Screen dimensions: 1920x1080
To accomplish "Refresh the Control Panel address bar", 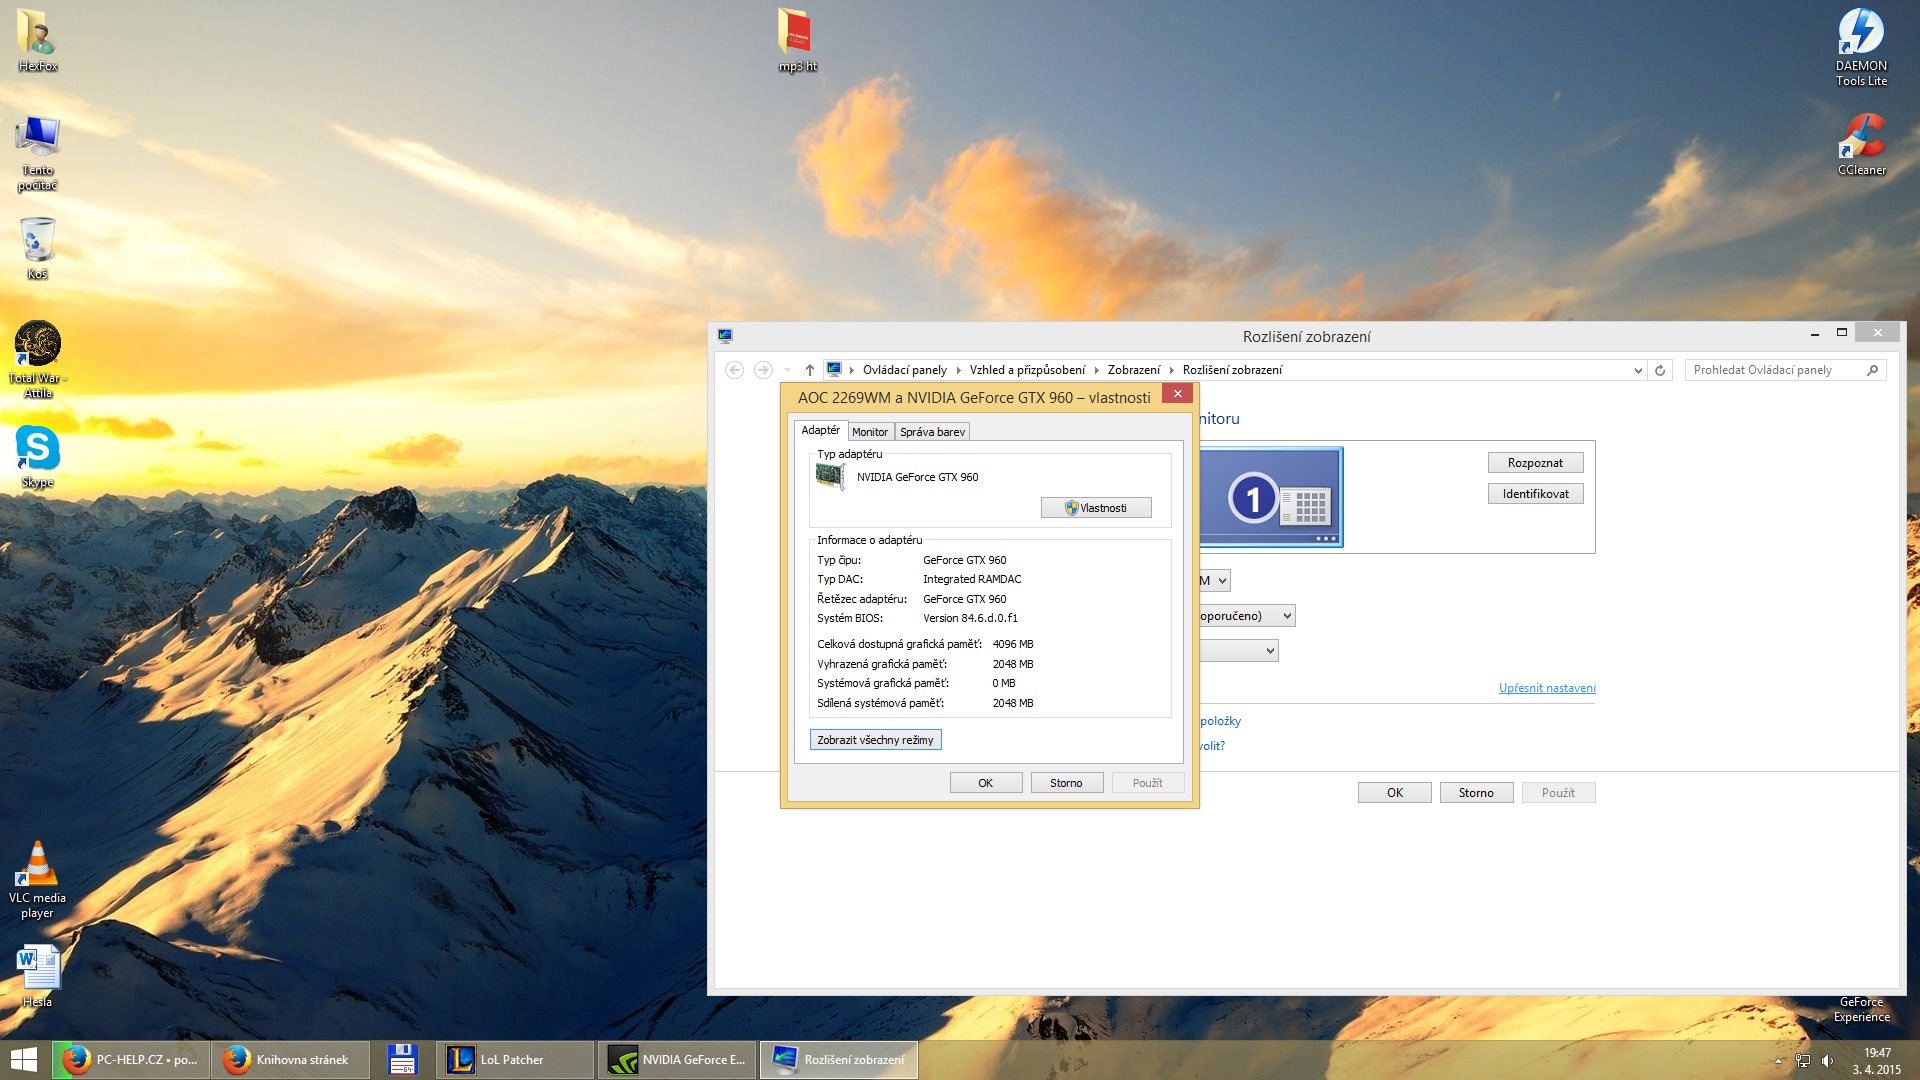I will 1660,370.
